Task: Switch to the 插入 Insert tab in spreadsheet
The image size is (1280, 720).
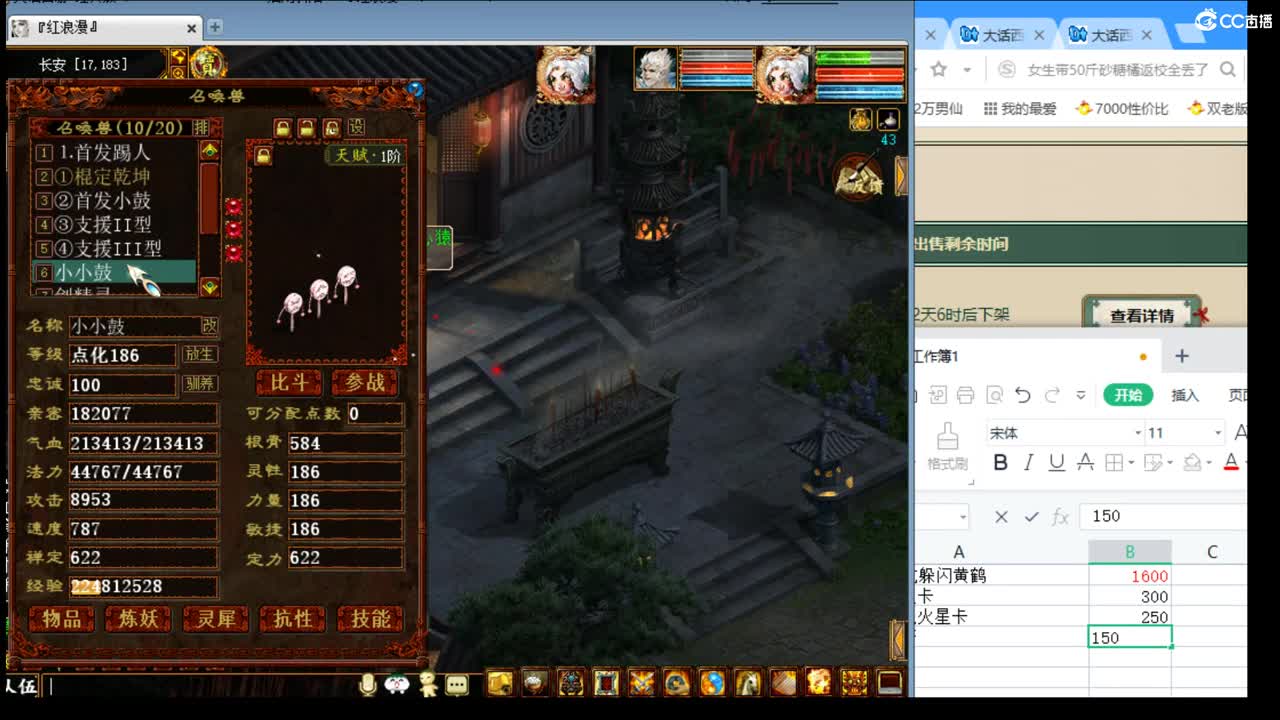Action: pyautogui.click(x=1185, y=395)
